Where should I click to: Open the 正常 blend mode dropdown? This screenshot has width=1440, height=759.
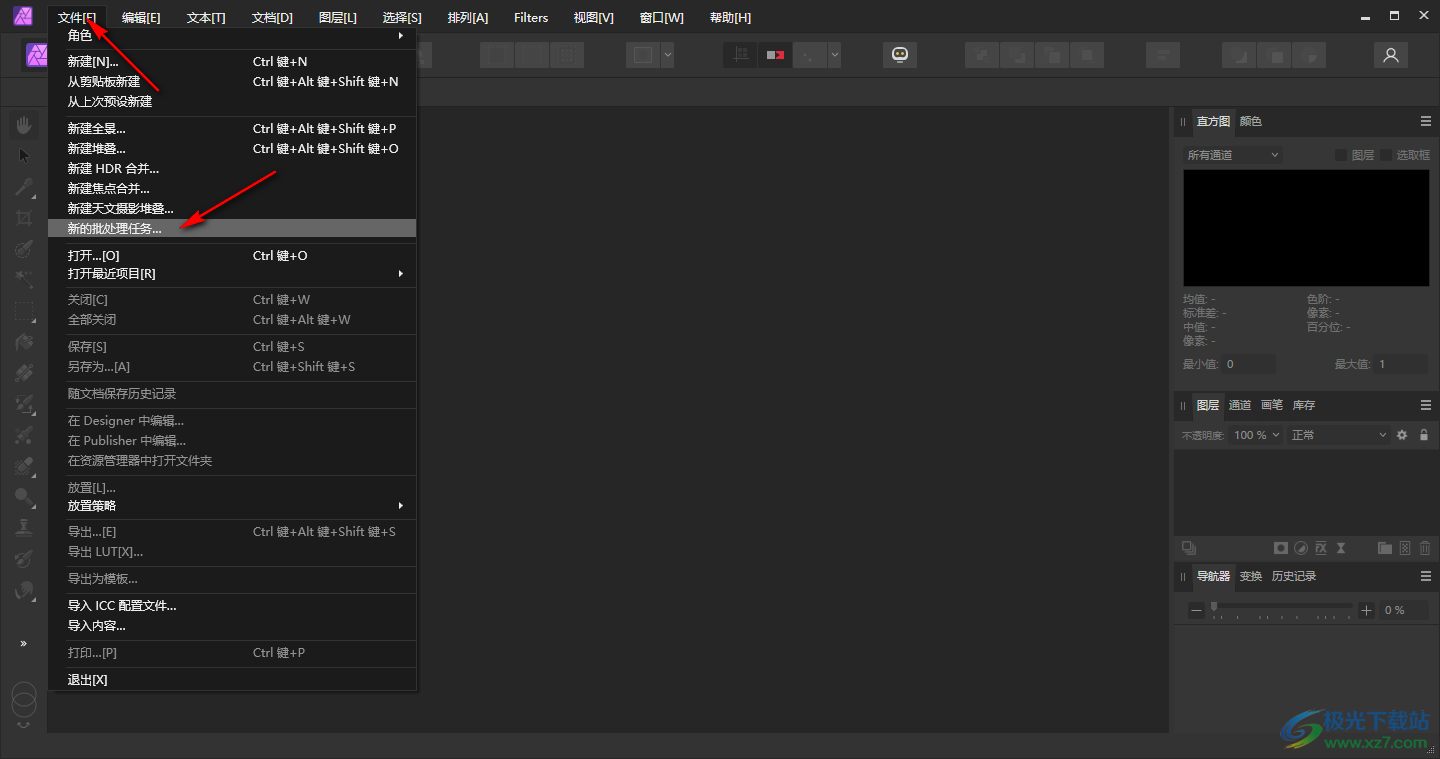pos(1338,435)
